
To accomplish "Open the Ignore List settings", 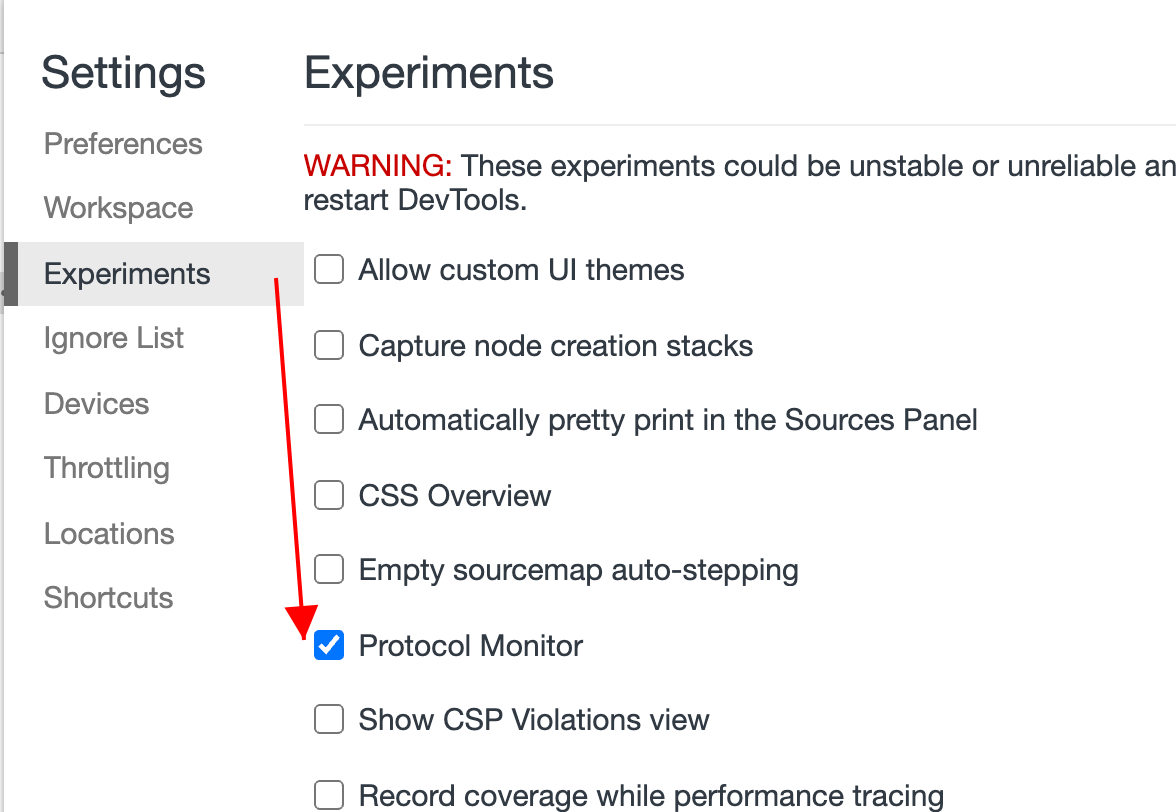I will click(x=113, y=338).
